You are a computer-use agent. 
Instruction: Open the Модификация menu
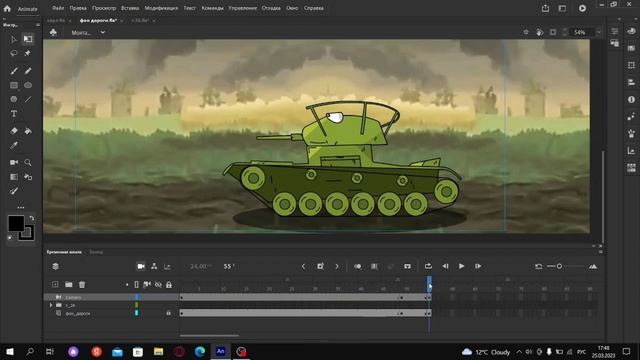[x=161, y=8]
